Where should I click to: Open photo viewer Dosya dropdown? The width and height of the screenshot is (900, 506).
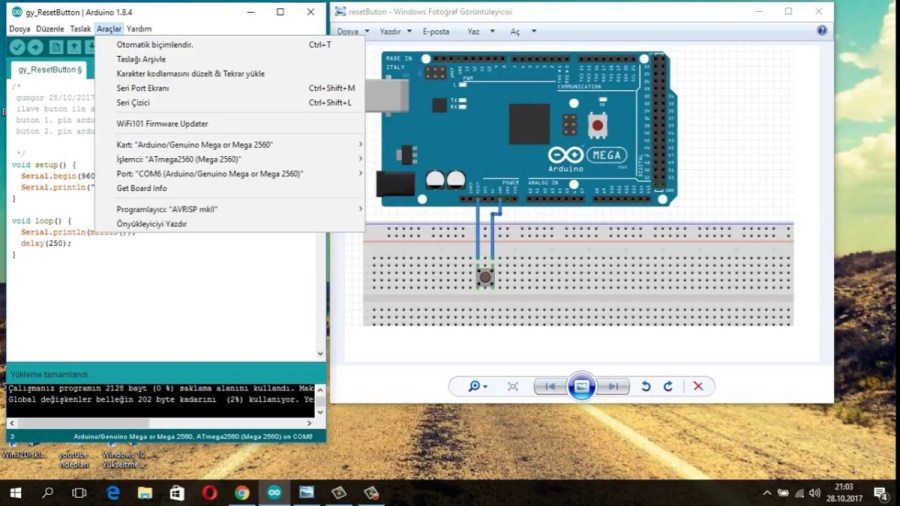tap(352, 31)
